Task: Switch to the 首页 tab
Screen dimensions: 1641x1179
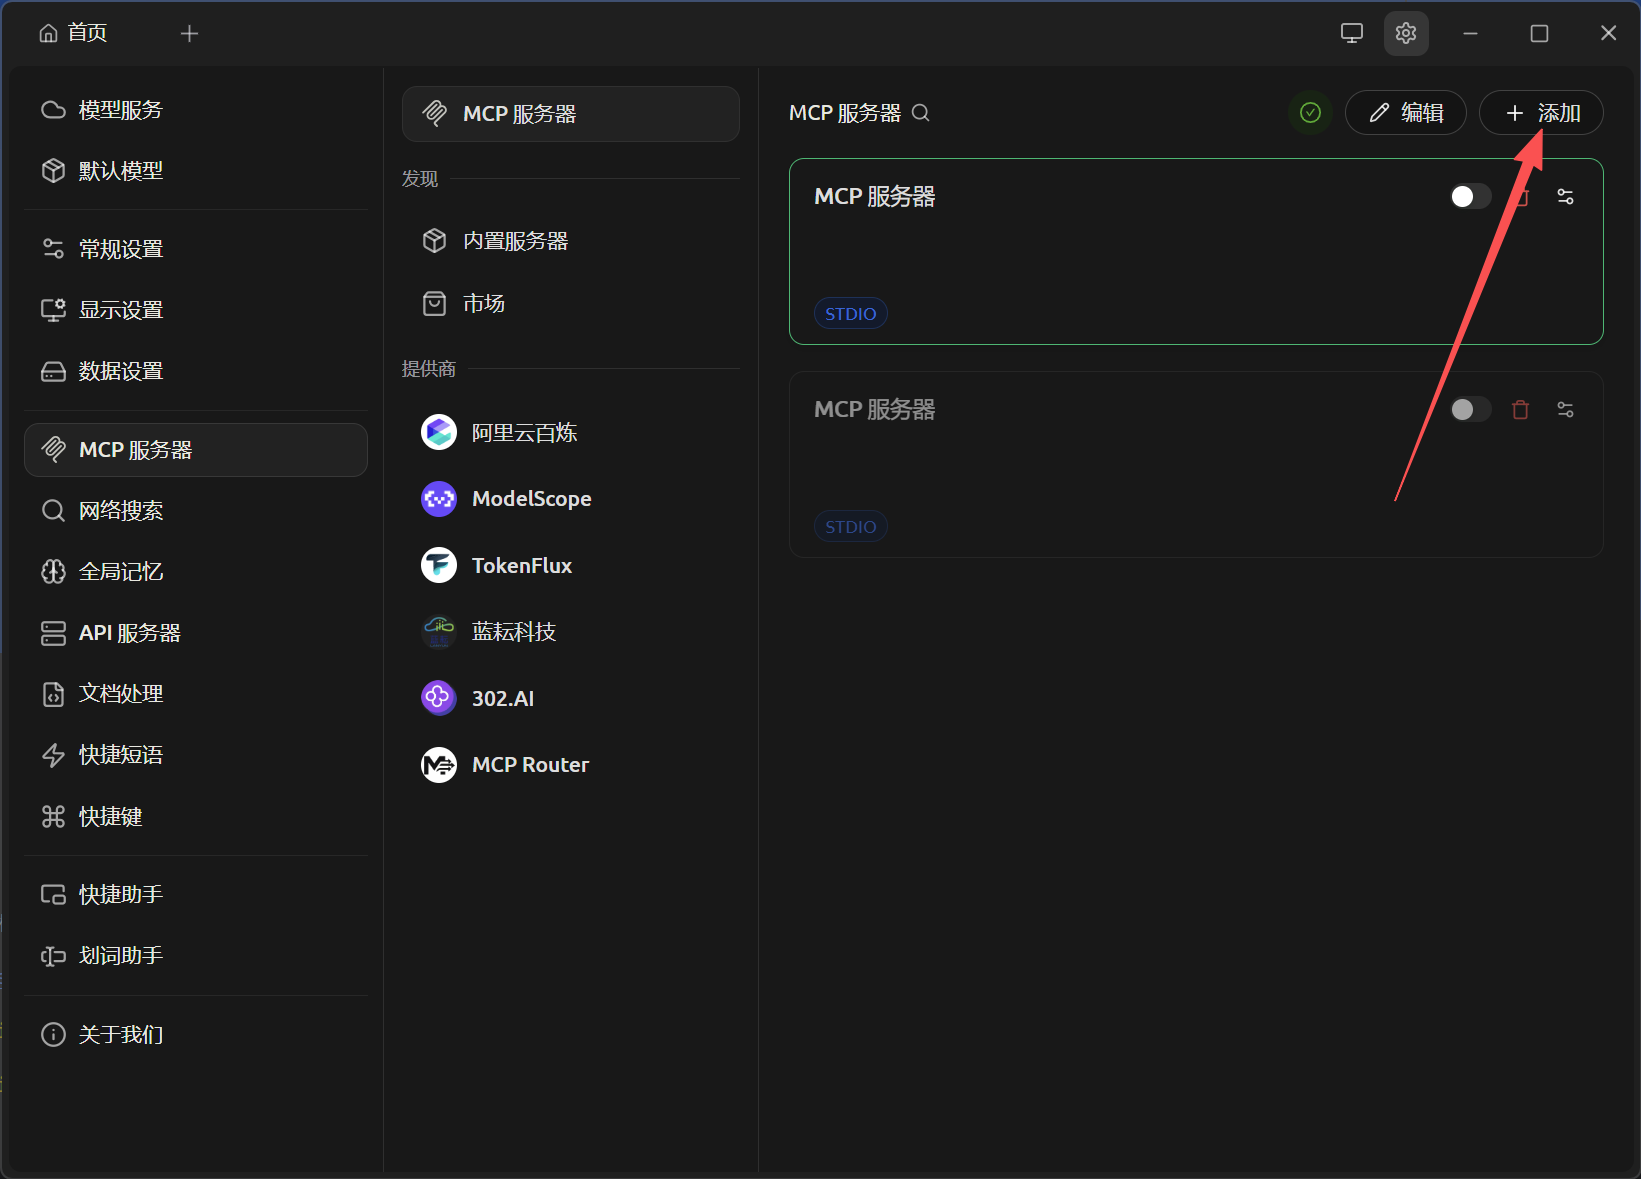Action: point(73,33)
